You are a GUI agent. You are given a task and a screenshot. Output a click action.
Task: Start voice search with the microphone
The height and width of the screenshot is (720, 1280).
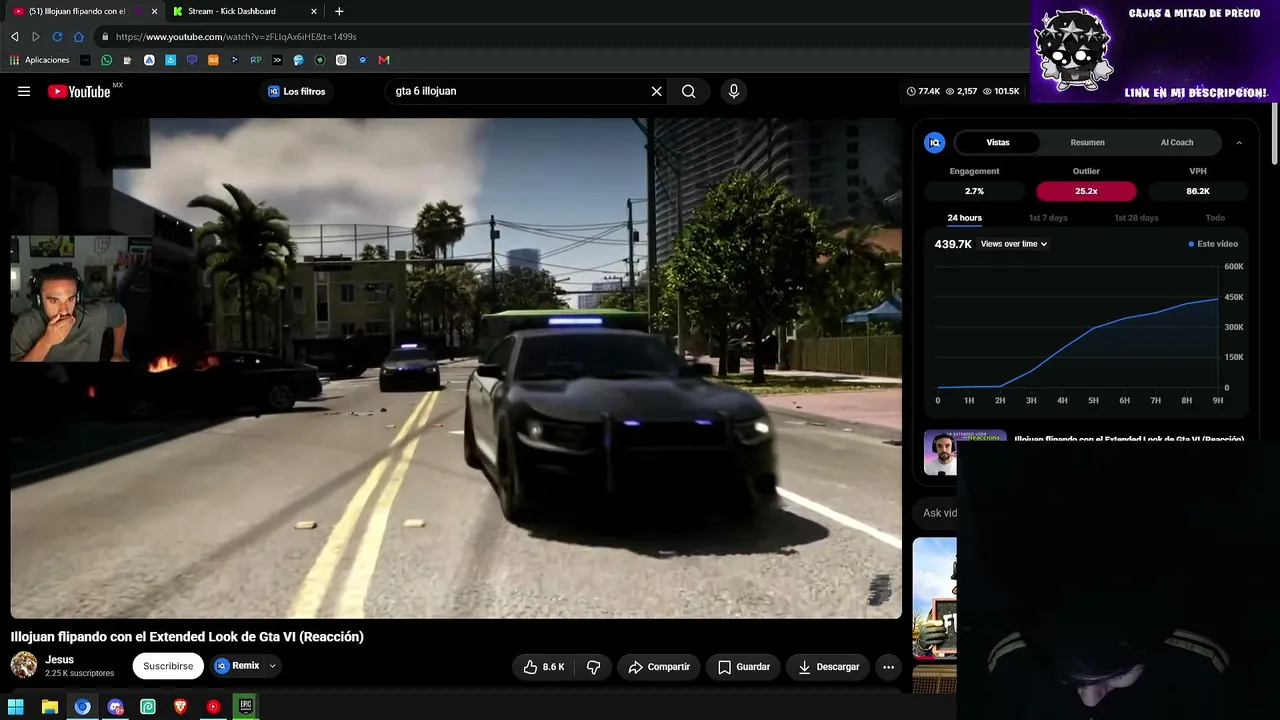click(734, 91)
